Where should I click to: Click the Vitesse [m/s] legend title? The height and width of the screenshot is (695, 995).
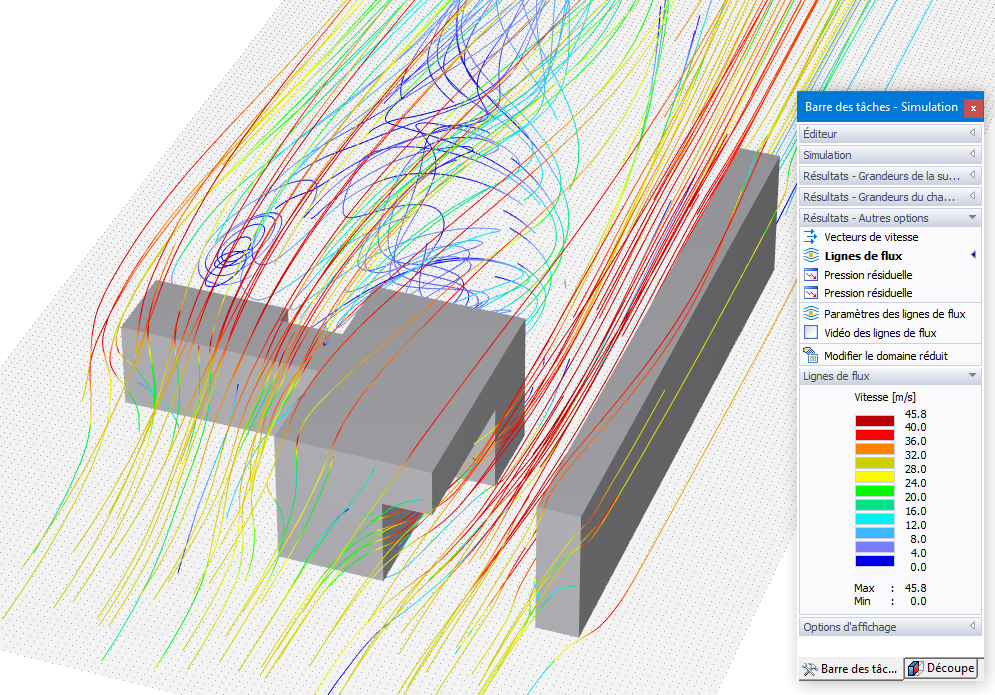[885, 397]
